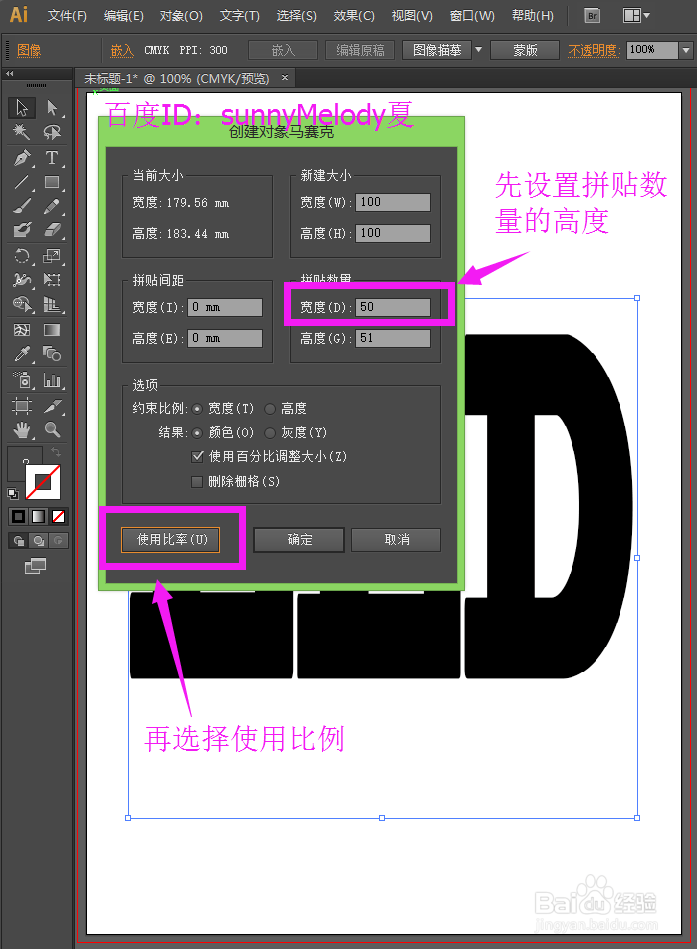Screen dimensions: 697x949
Task: Click the 图像描摹 button
Action: (x=437, y=50)
